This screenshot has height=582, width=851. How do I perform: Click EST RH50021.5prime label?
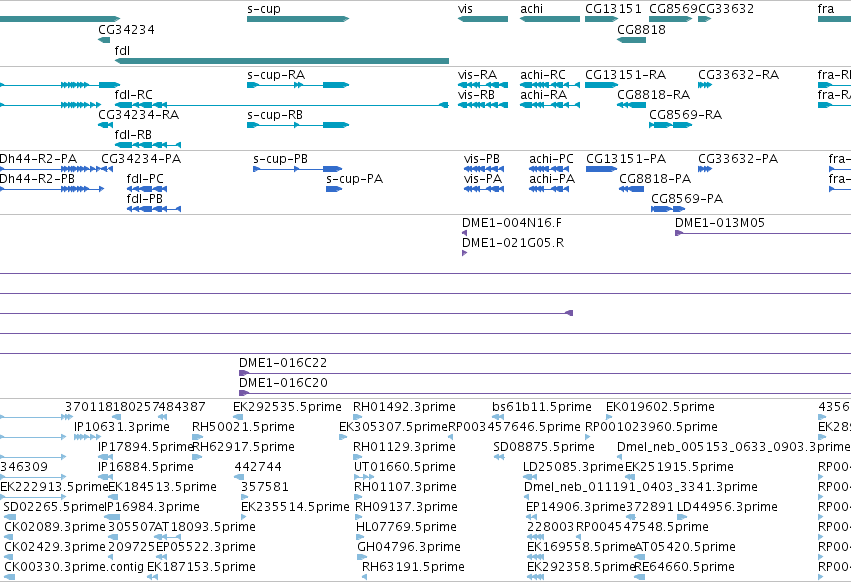[243, 427]
